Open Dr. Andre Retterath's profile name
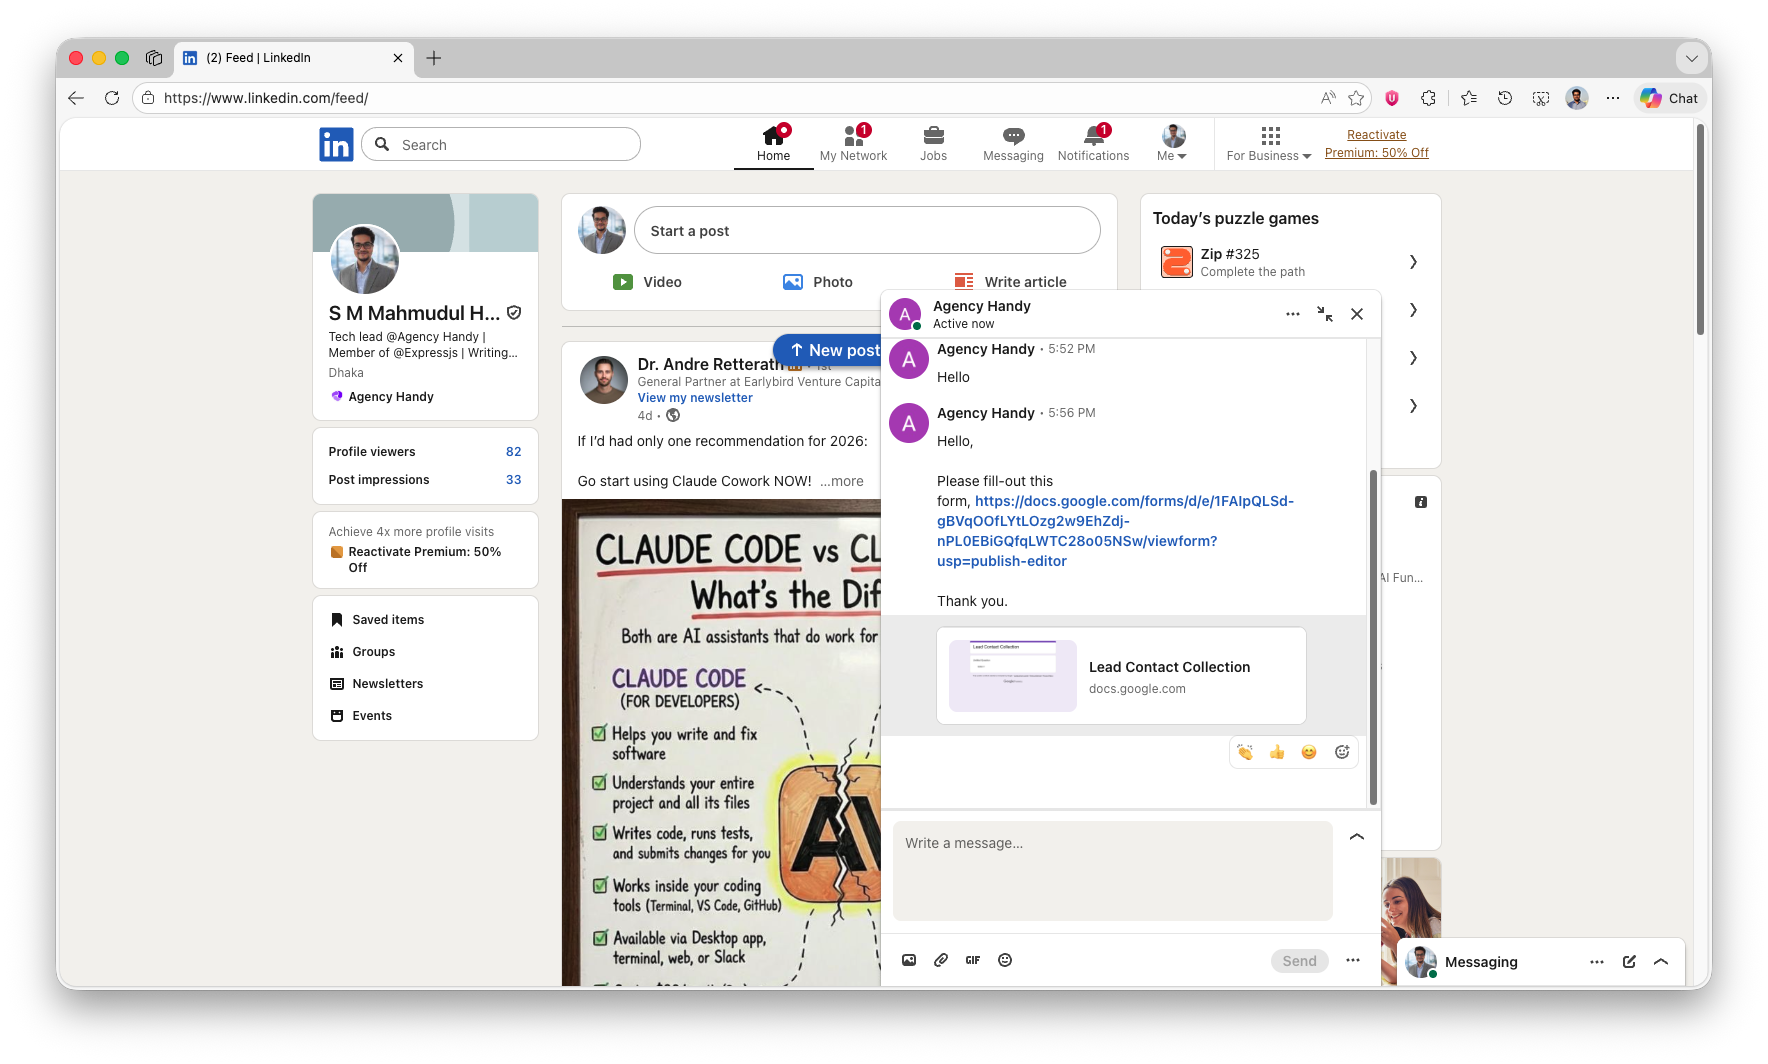 pos(710,364)
